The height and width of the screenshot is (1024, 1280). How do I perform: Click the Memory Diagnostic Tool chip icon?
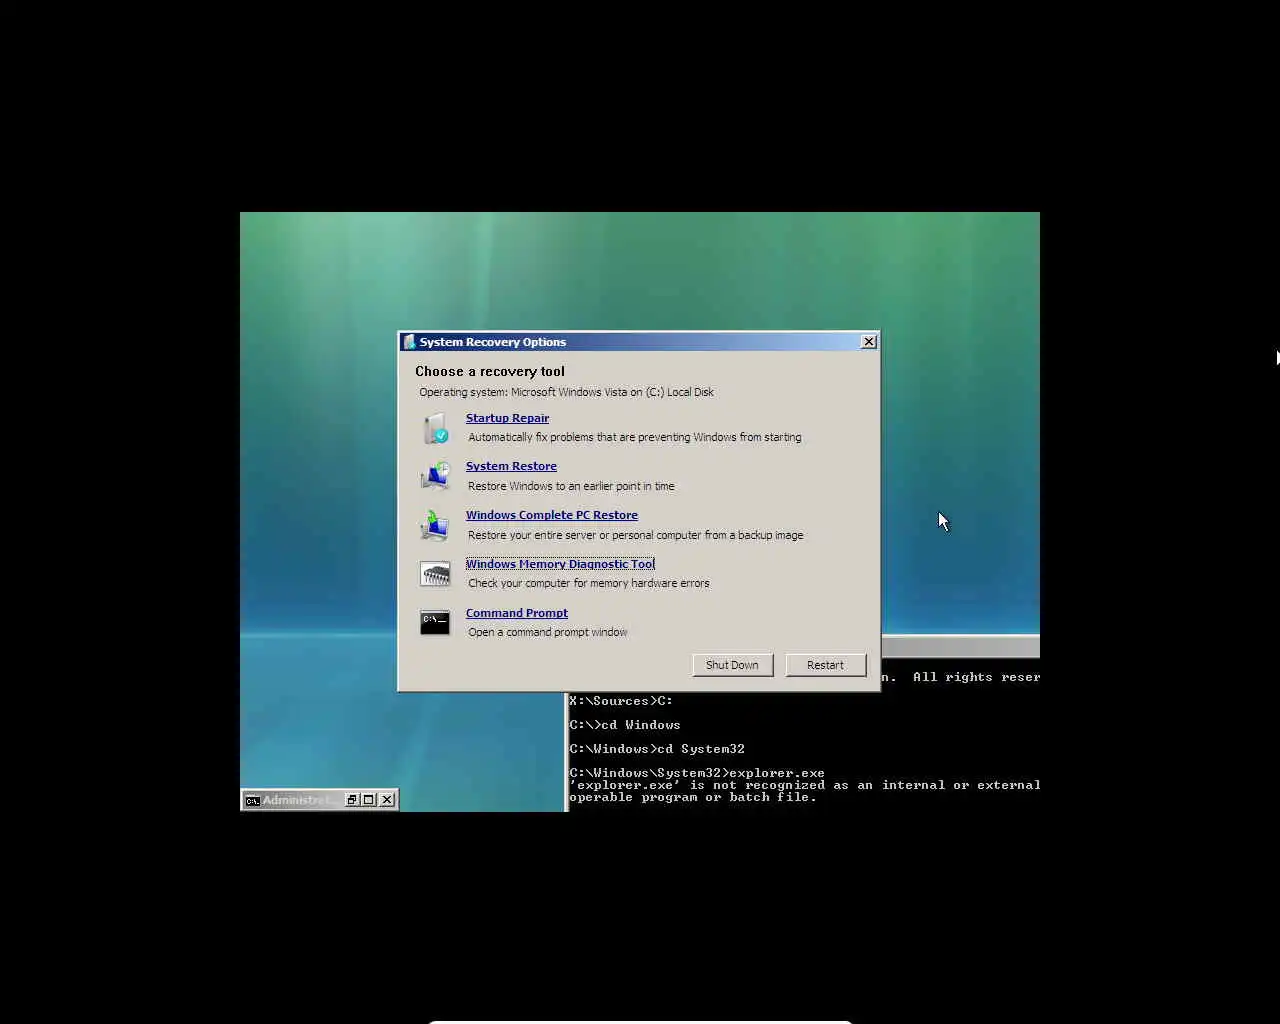[x=435, y=574]
